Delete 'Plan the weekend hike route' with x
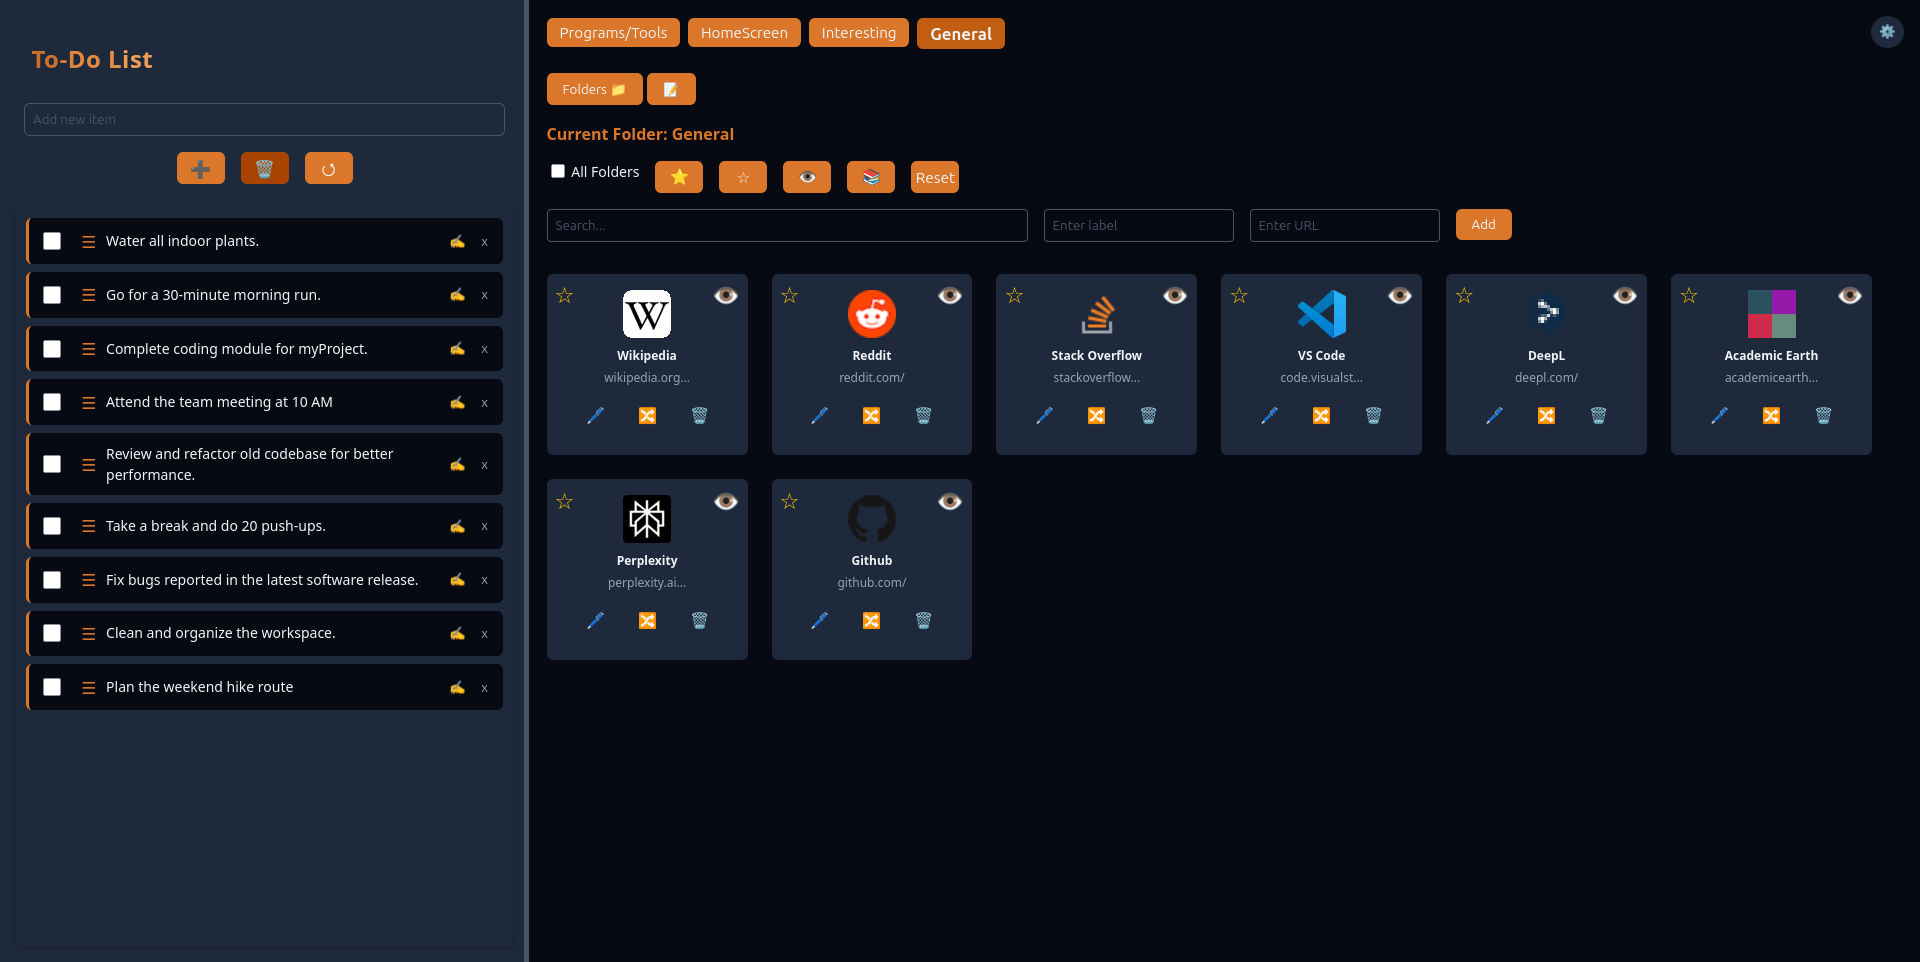This screenshot has height=962, width=1920. pos(484,688)
